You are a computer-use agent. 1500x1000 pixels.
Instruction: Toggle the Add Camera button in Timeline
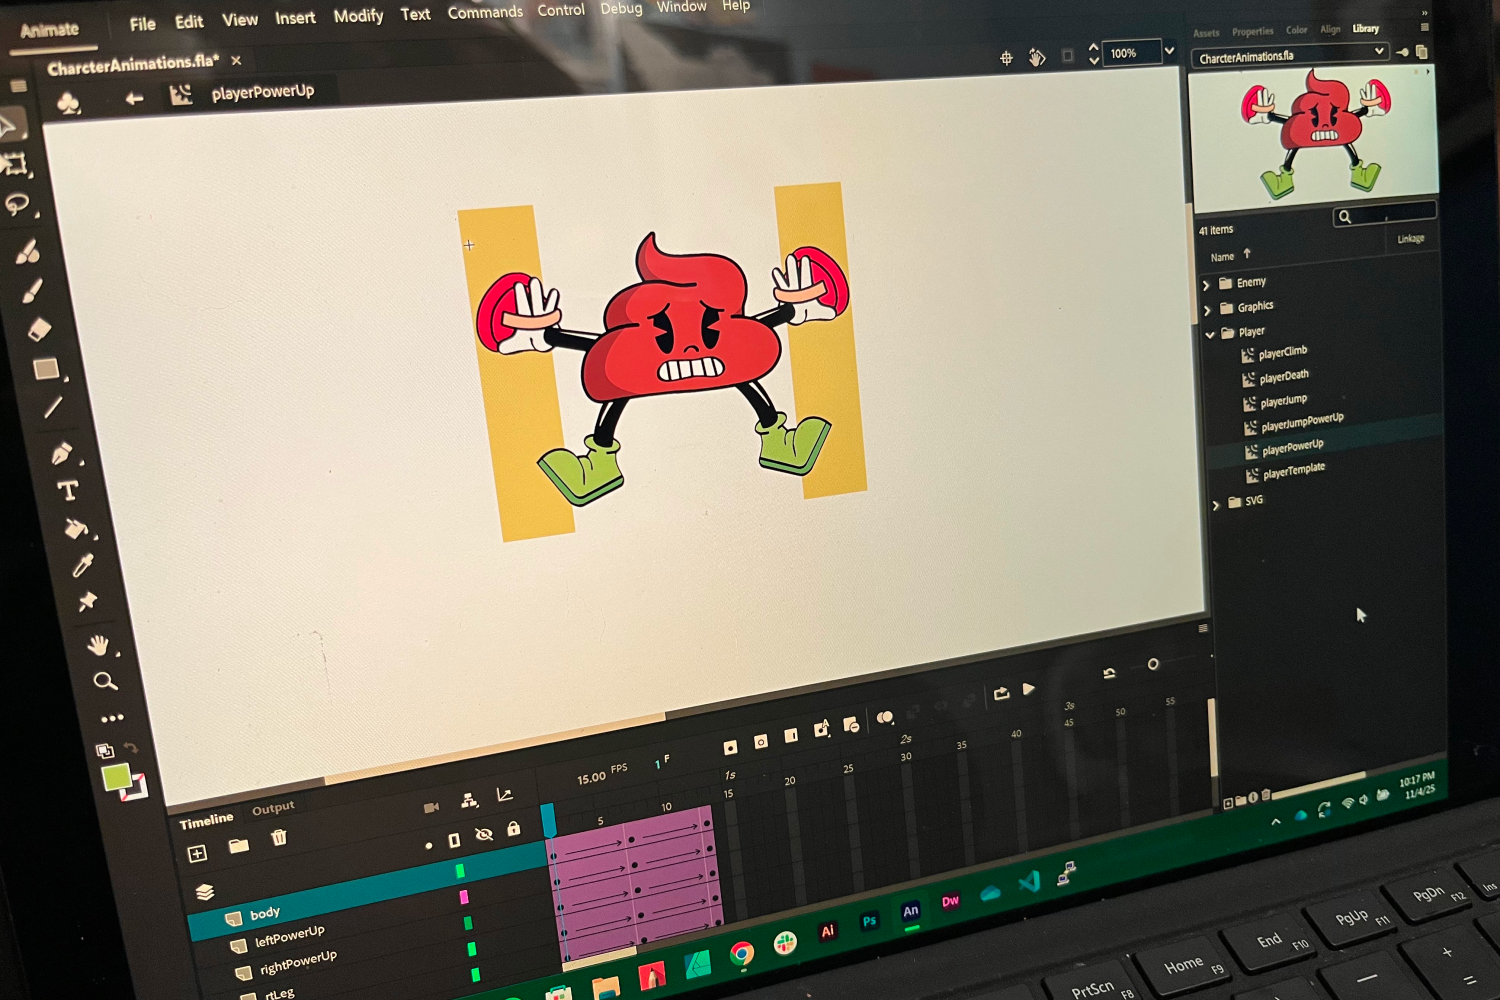[431, 807]
